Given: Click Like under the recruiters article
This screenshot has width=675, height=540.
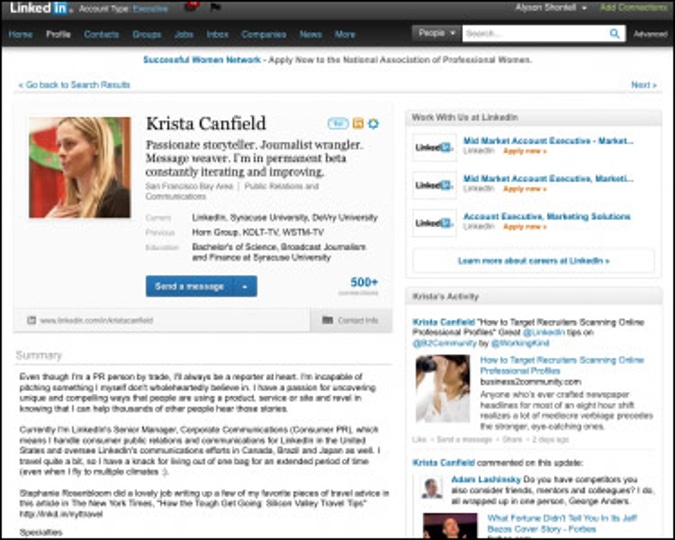Looking at the screenshot, I should click(x=419, y=440).
